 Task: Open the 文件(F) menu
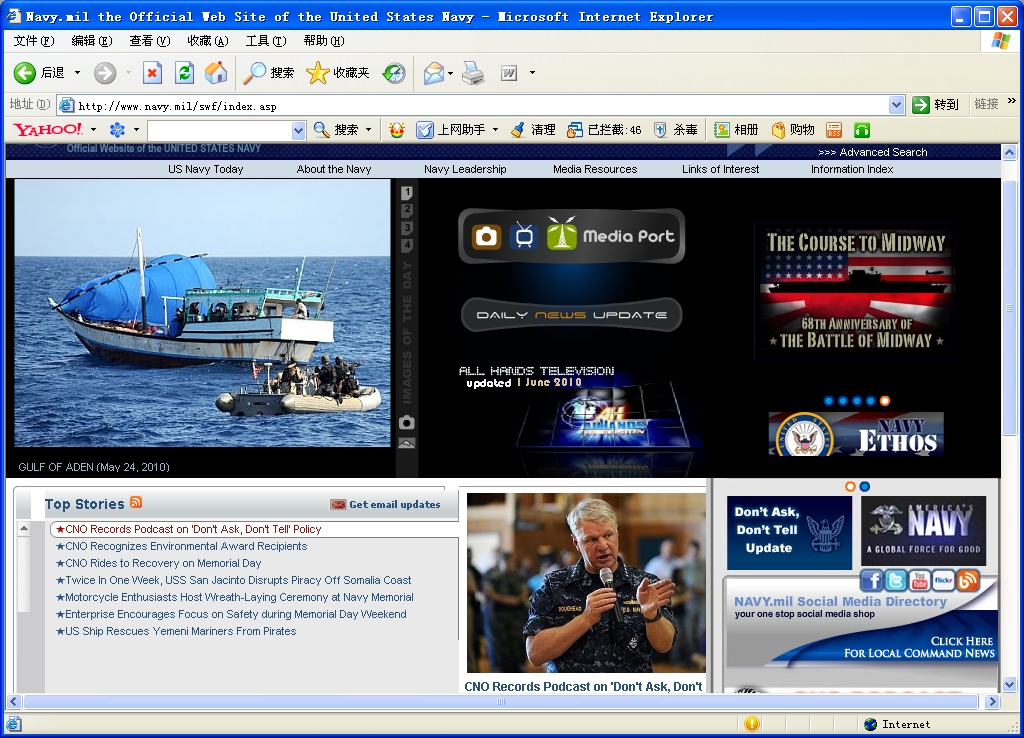point(34,41)
